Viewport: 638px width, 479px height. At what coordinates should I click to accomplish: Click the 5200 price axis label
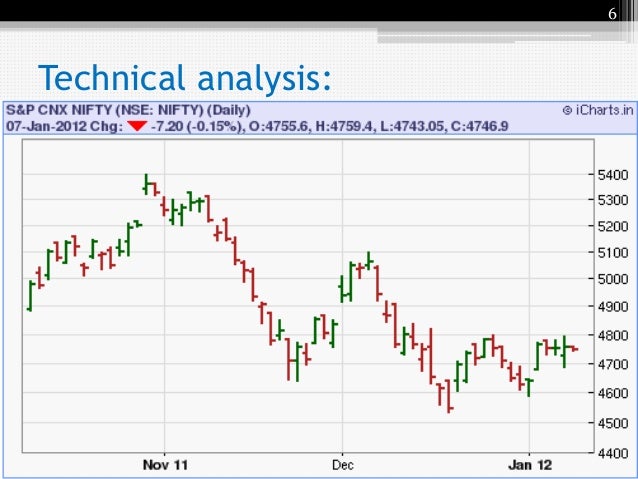[x=612, y=226]
